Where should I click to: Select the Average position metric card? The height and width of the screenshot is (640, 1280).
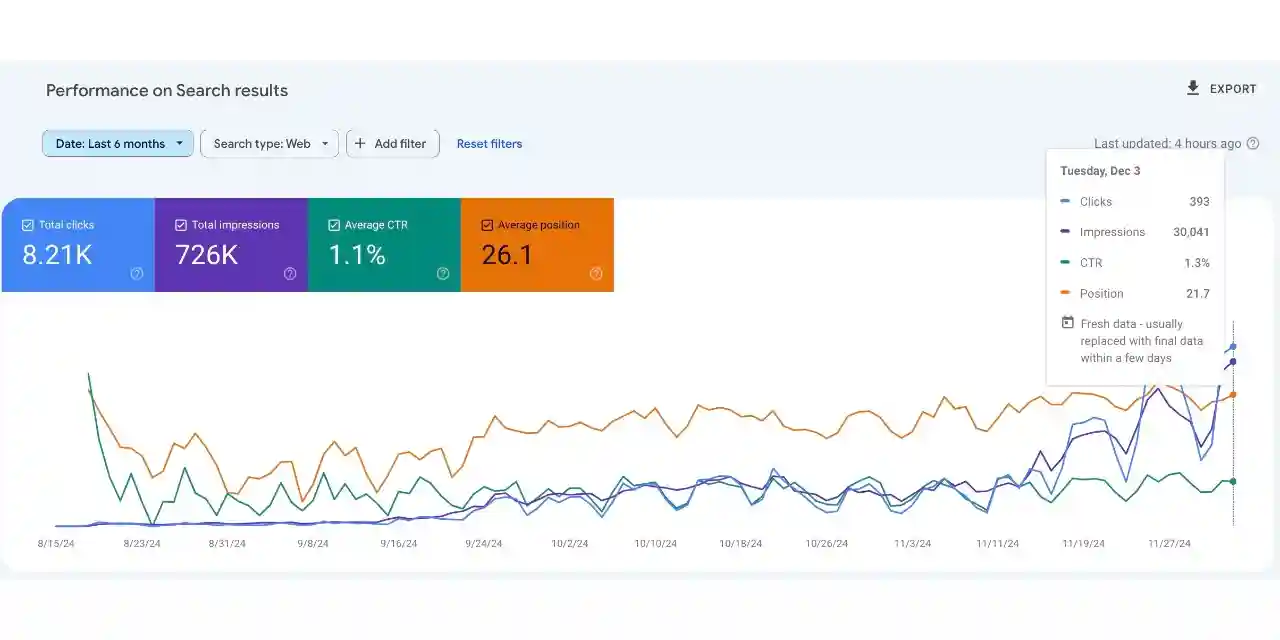pos(537,245)
